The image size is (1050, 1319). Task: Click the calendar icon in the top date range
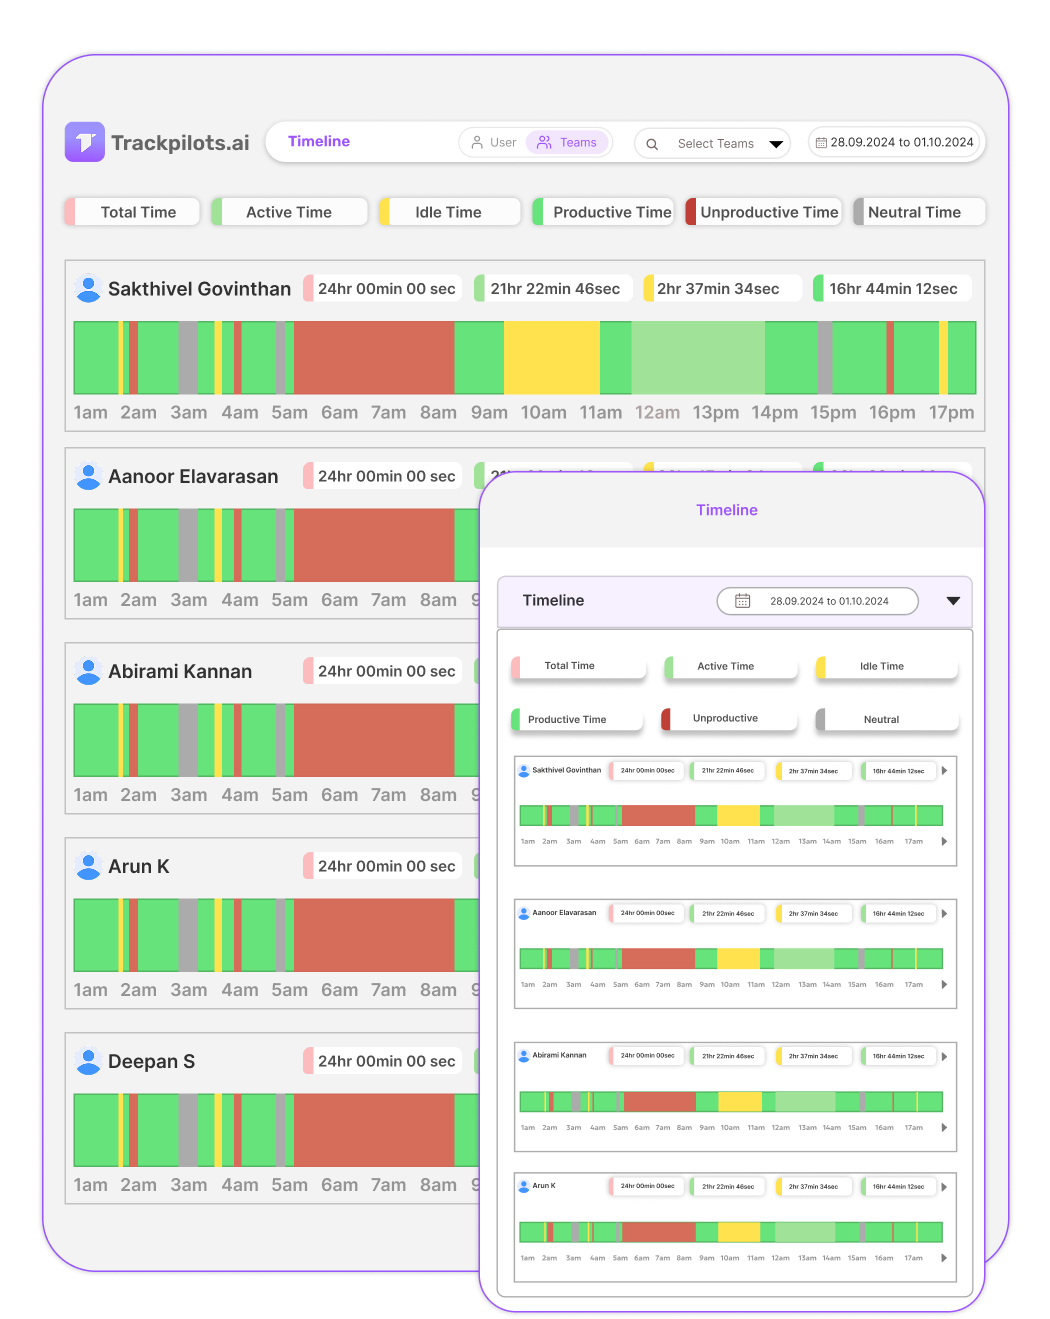pos(821,143)
